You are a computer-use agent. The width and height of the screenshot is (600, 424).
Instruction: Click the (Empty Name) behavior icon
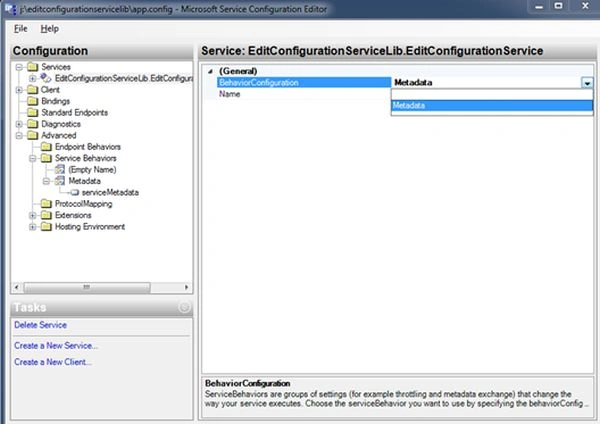click(x=60, y=169)
